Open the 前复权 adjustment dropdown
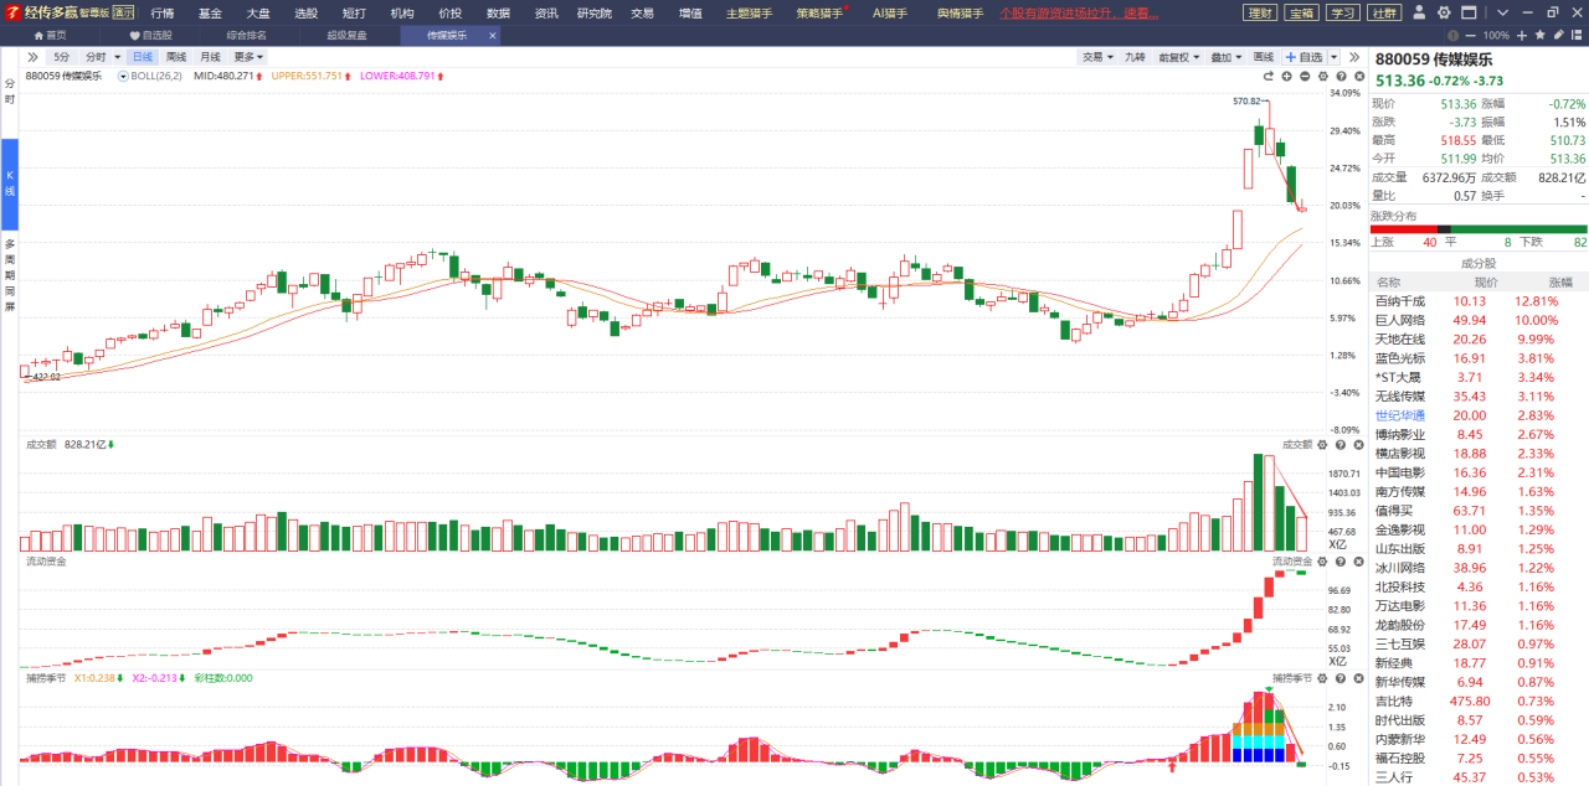1589x786 pixels. click(1178, 57)
